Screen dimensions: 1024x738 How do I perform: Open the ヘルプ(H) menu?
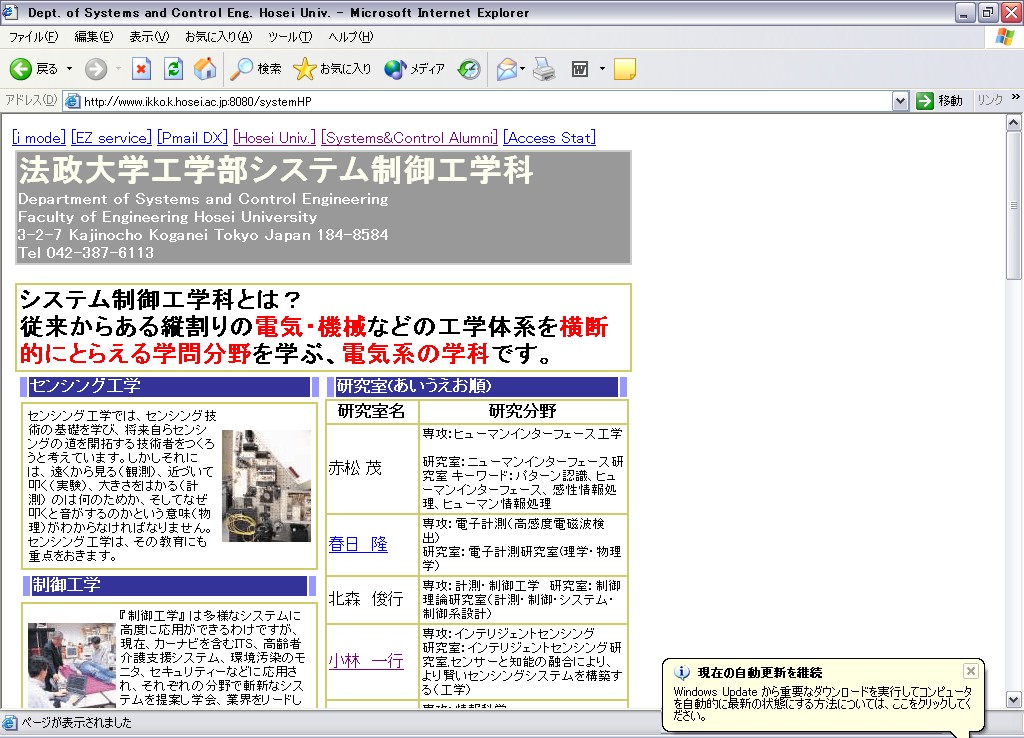click(351, 37)
